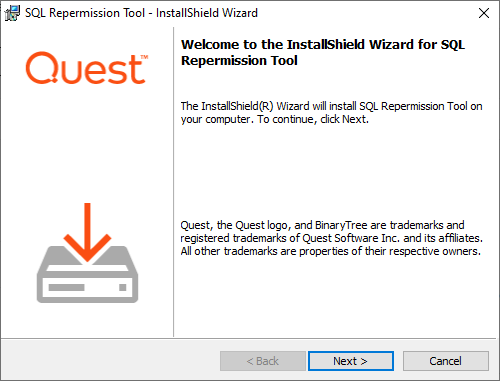The height and width of the screenshot is (381, 500).
Task: Click the title bar text SQL Repermission Tool
Action: click(85, 13)
